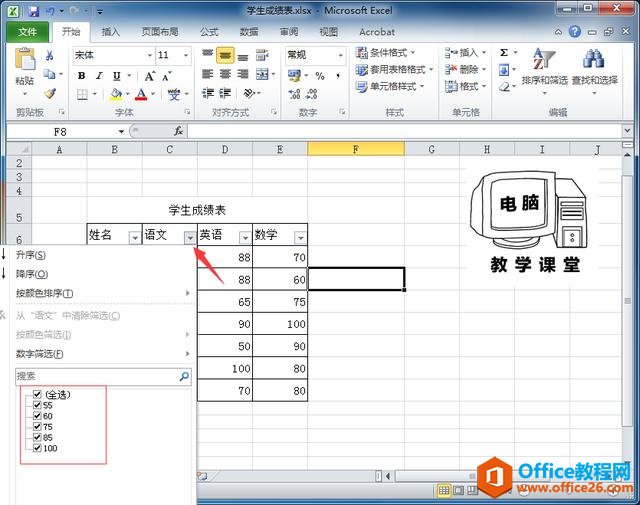Open the number format 常规 dropdown
This screenshot has height=505, width=640.
click(x=340, y=55)
